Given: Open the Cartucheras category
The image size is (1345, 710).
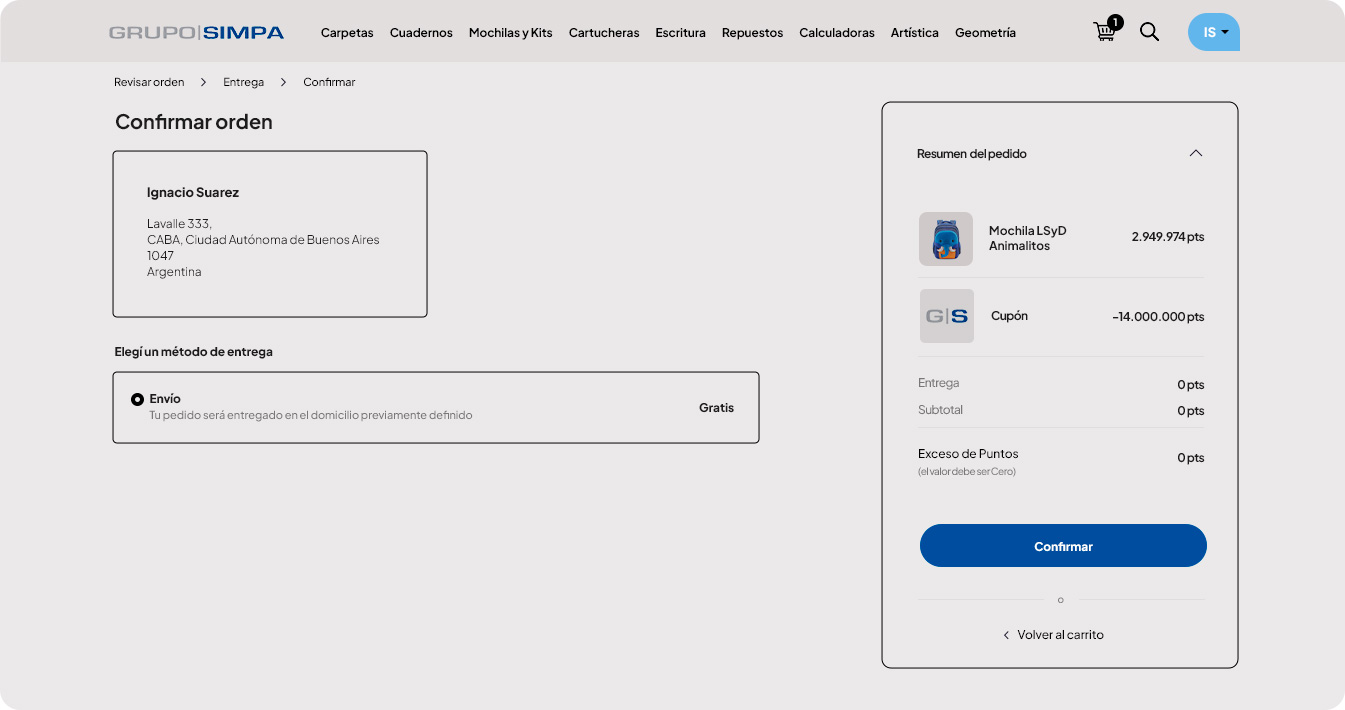Looking at the screenshot, I should click(604, 33).
